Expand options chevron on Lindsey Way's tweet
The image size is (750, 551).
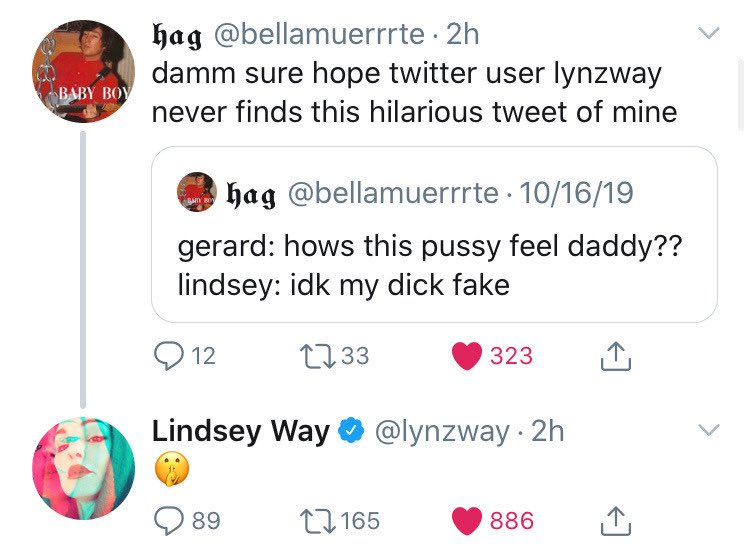point(708,431)
